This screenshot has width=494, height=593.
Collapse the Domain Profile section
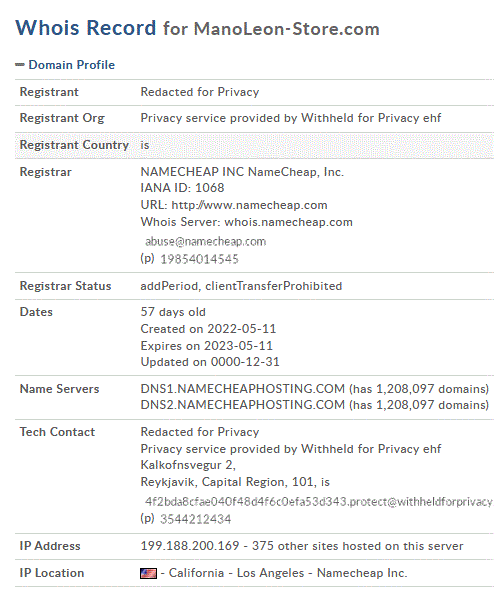20,65
